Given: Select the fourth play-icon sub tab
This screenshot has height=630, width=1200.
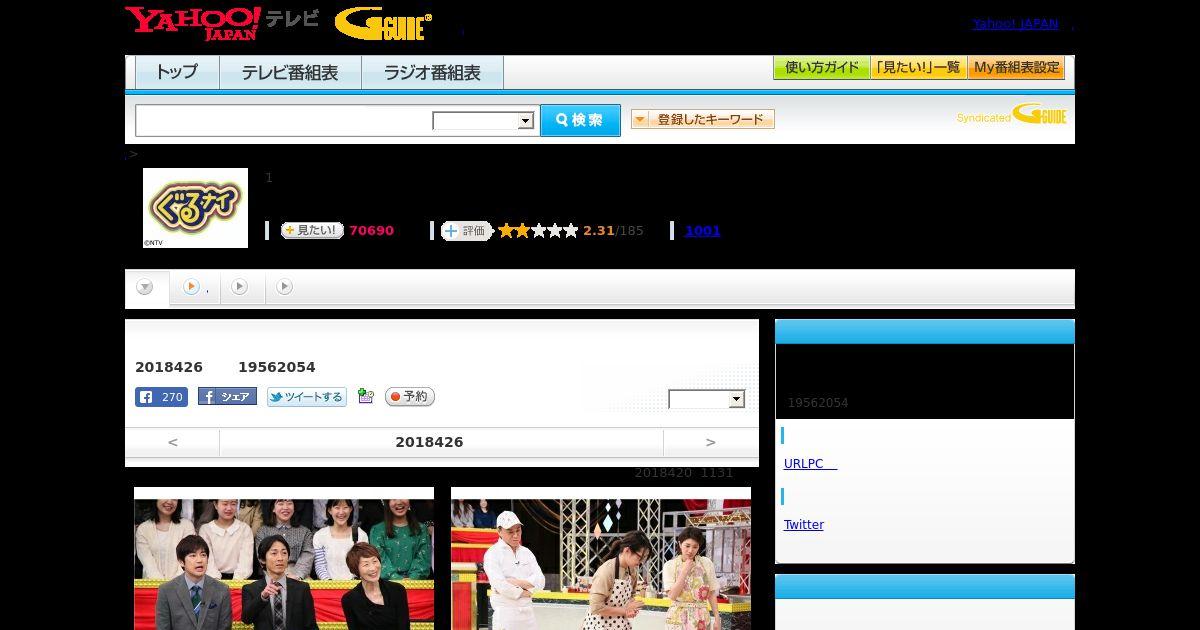Looking at the screenshot, I should [x=285, y=287].
